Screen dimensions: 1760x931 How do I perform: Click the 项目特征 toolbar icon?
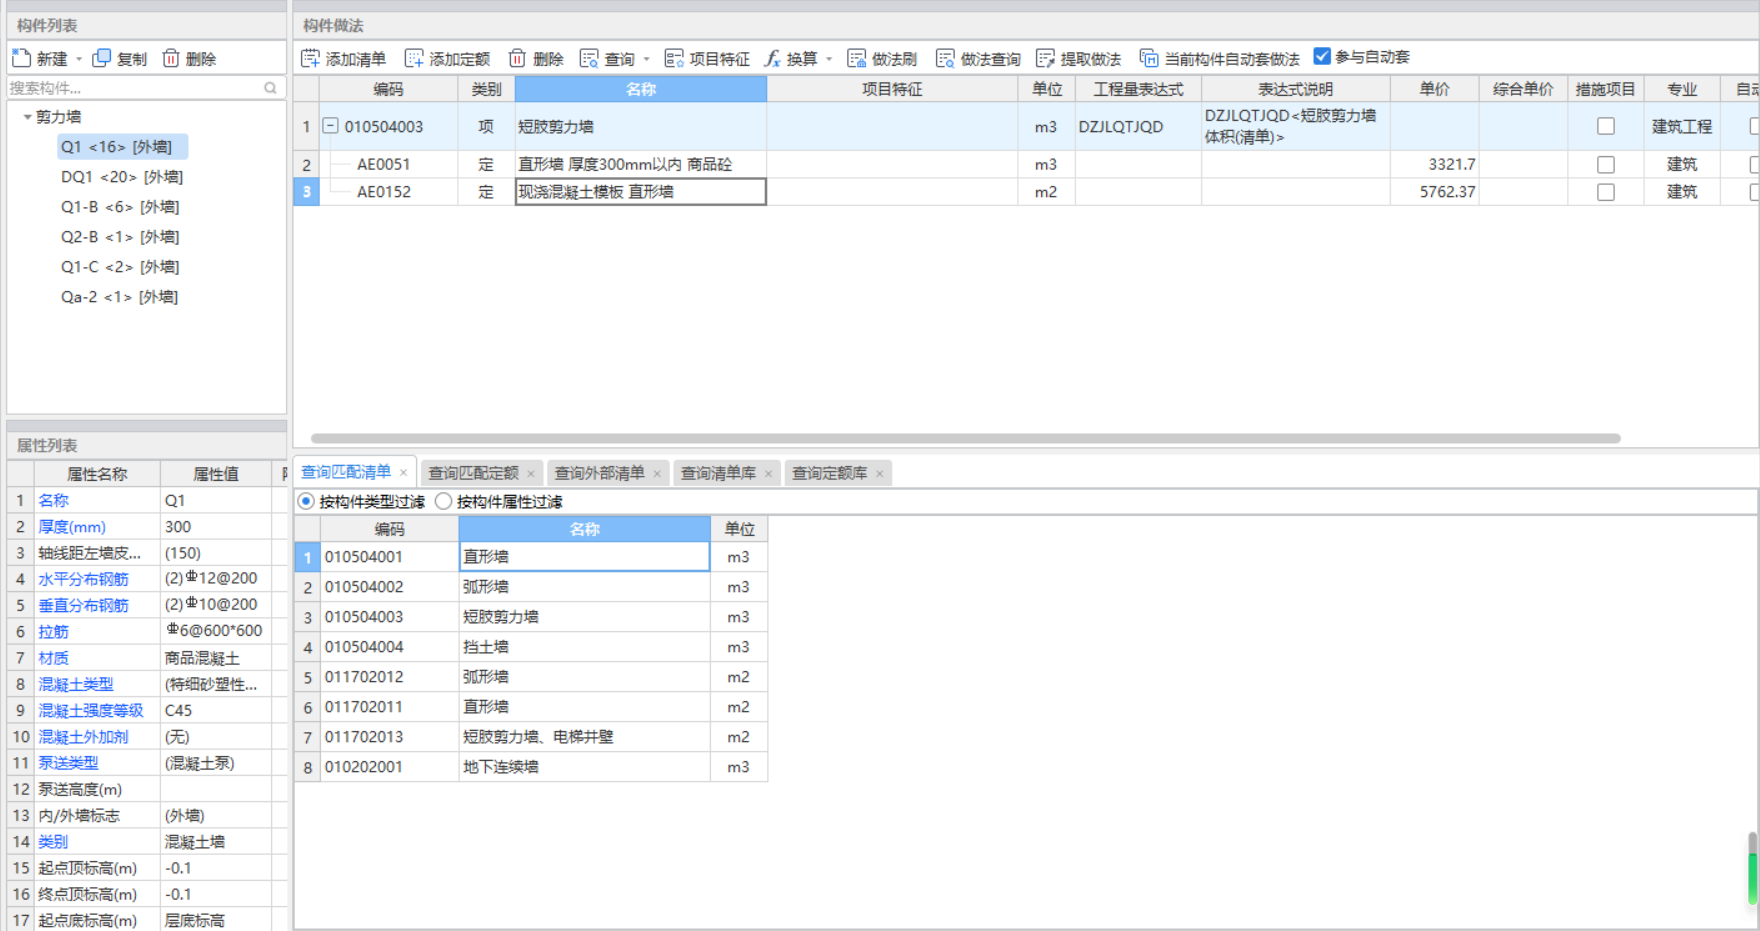click(x=675, y=59)
